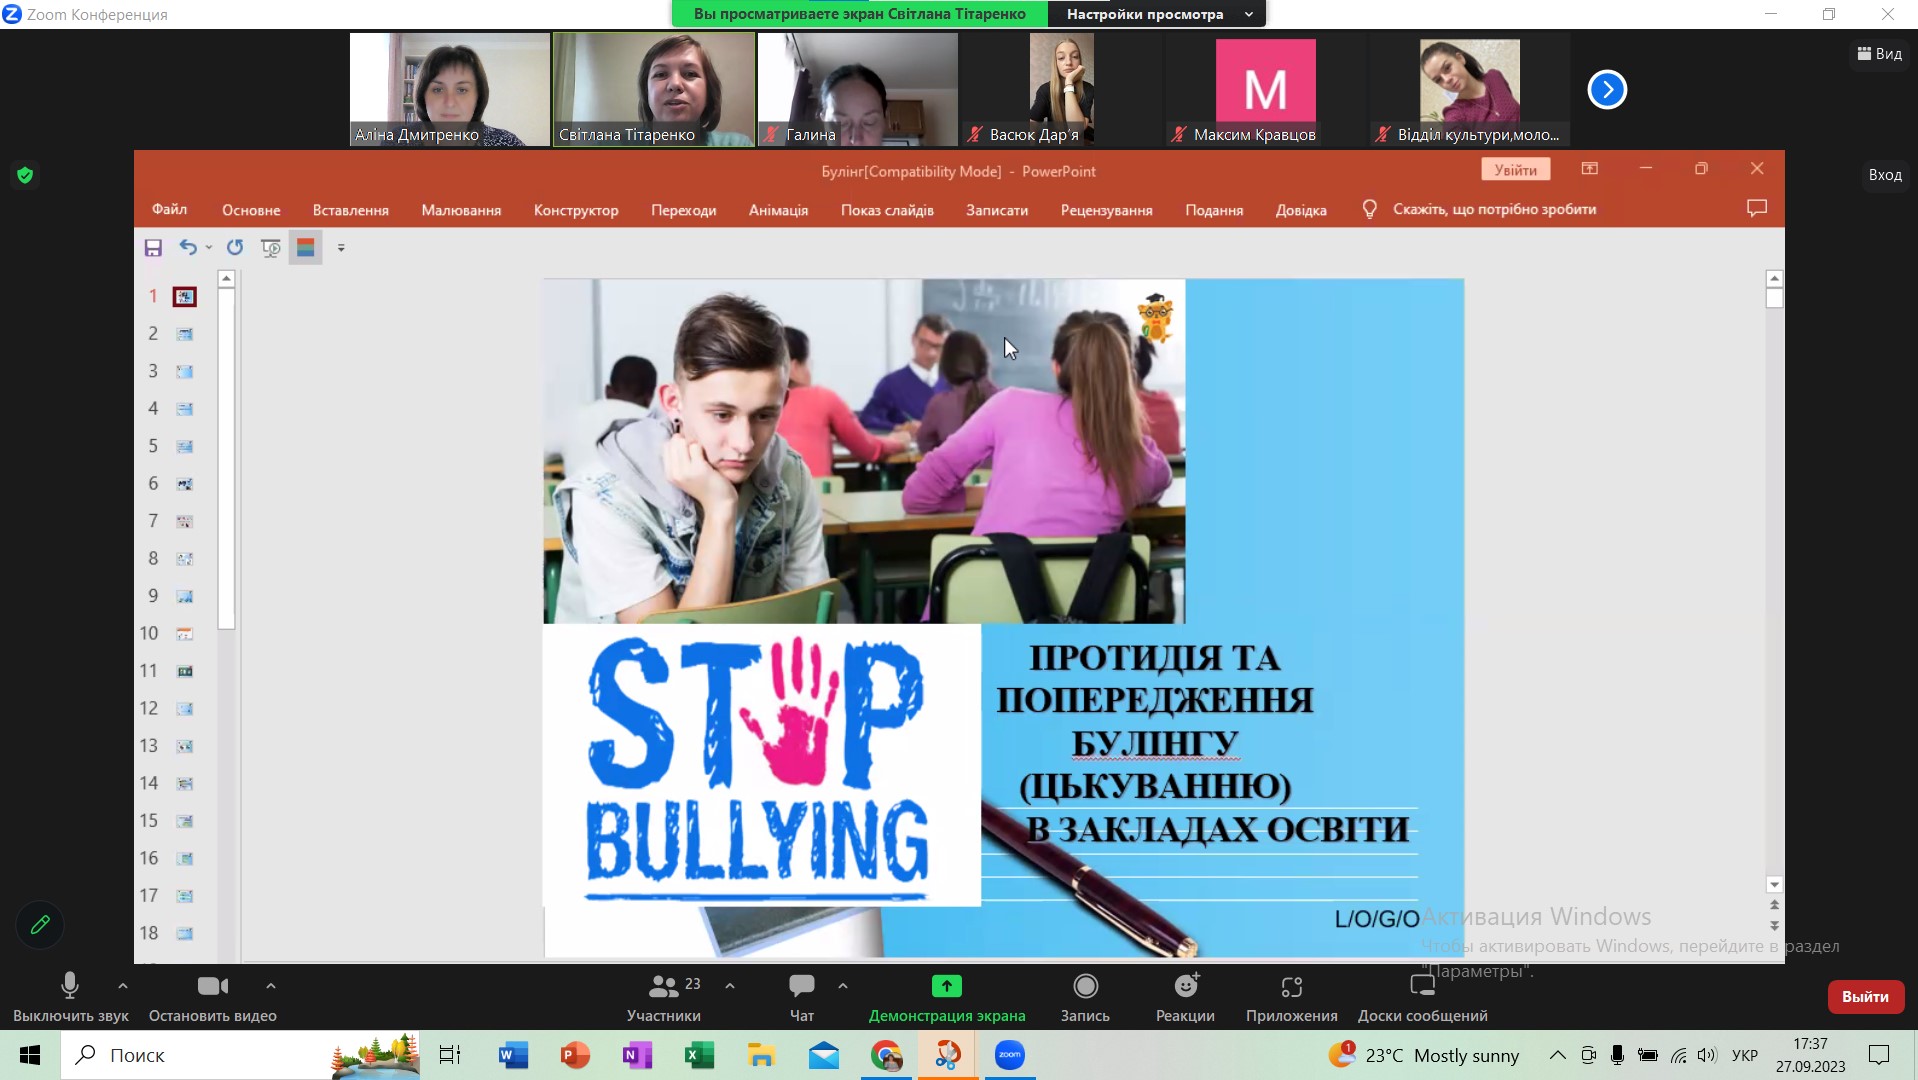Switch to the Вставлення ribbon tab
The width and height of the screenshot is (1918, 1080).
point(350,209)
